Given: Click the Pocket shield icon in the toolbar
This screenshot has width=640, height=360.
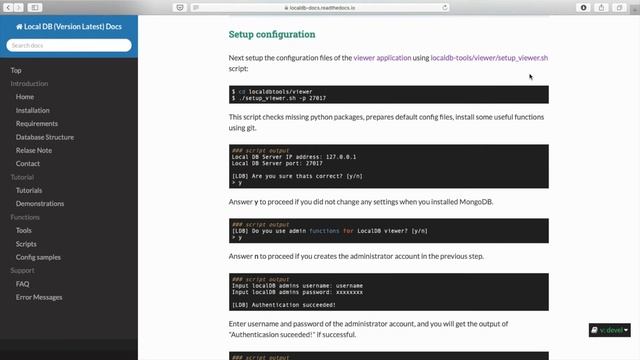Looking at the screenshot, I should point(180,7).
